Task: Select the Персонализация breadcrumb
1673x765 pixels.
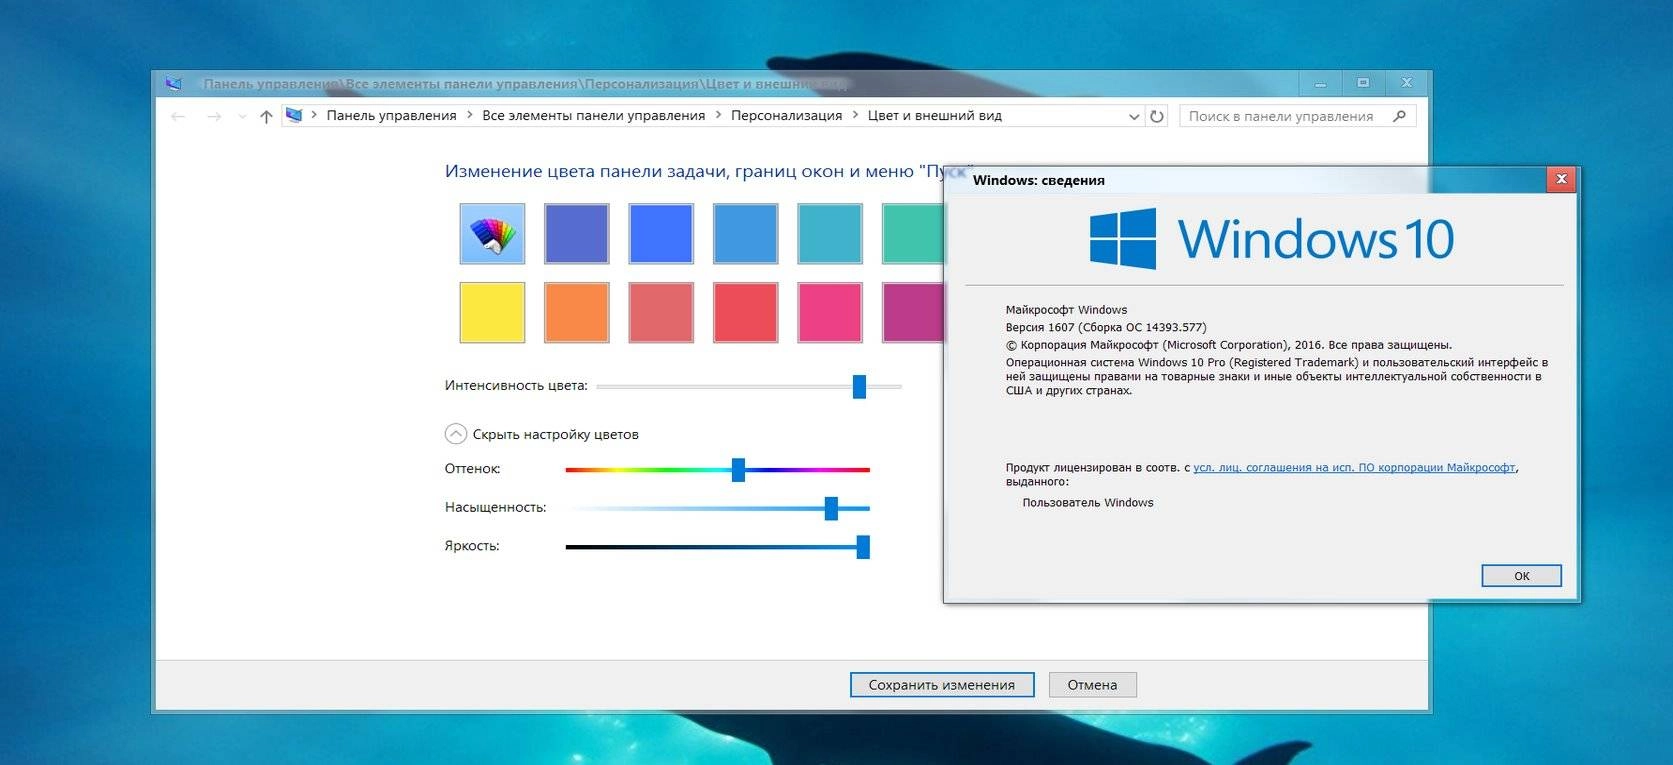Action: (x=786, y=116)
